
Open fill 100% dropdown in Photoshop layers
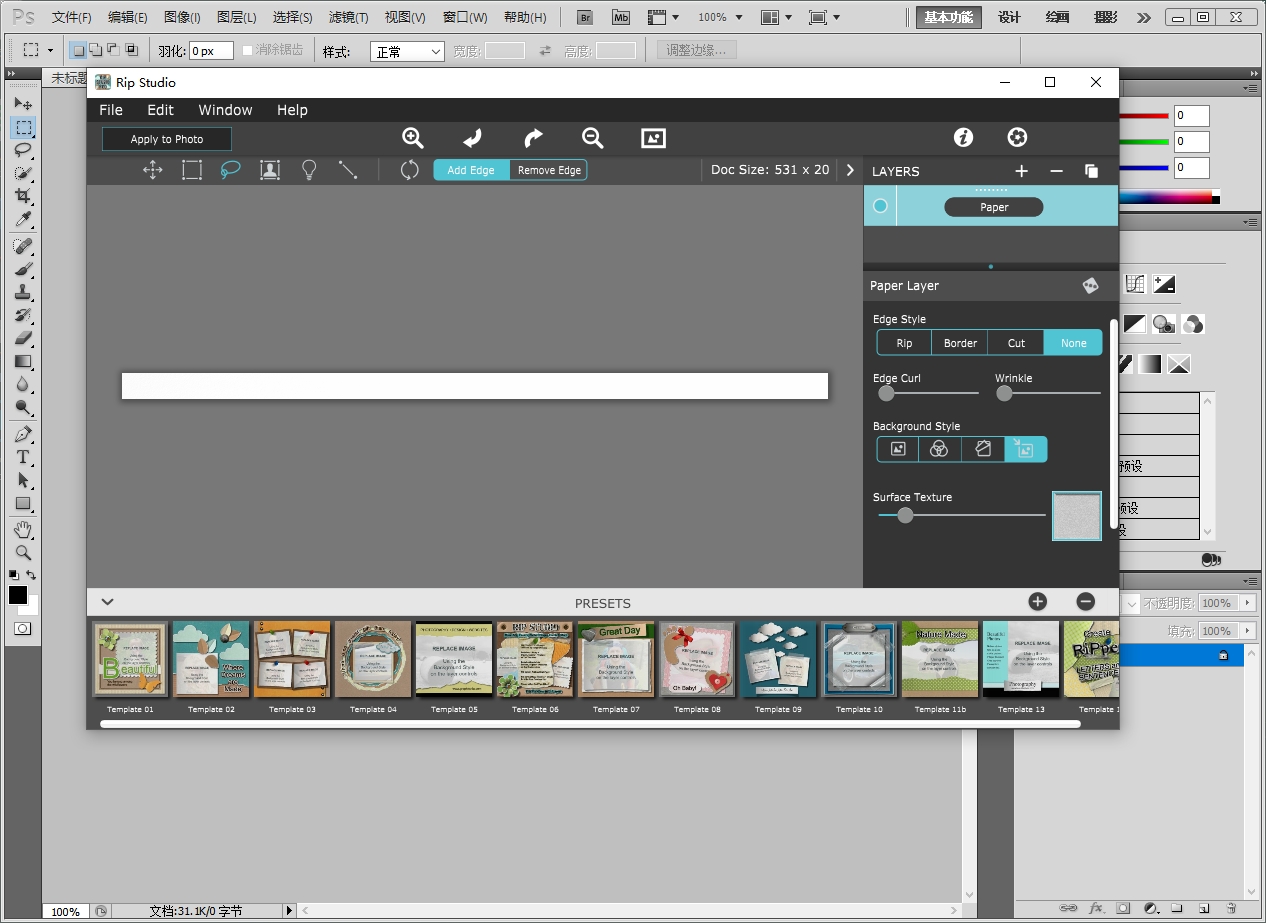pyautogui.click(x=1248, y=631)
